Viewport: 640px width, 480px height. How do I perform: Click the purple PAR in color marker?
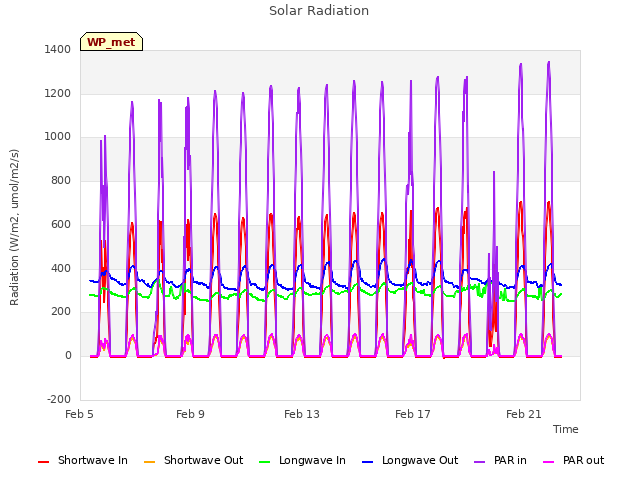pyautogui.click(x=480, y=462)
